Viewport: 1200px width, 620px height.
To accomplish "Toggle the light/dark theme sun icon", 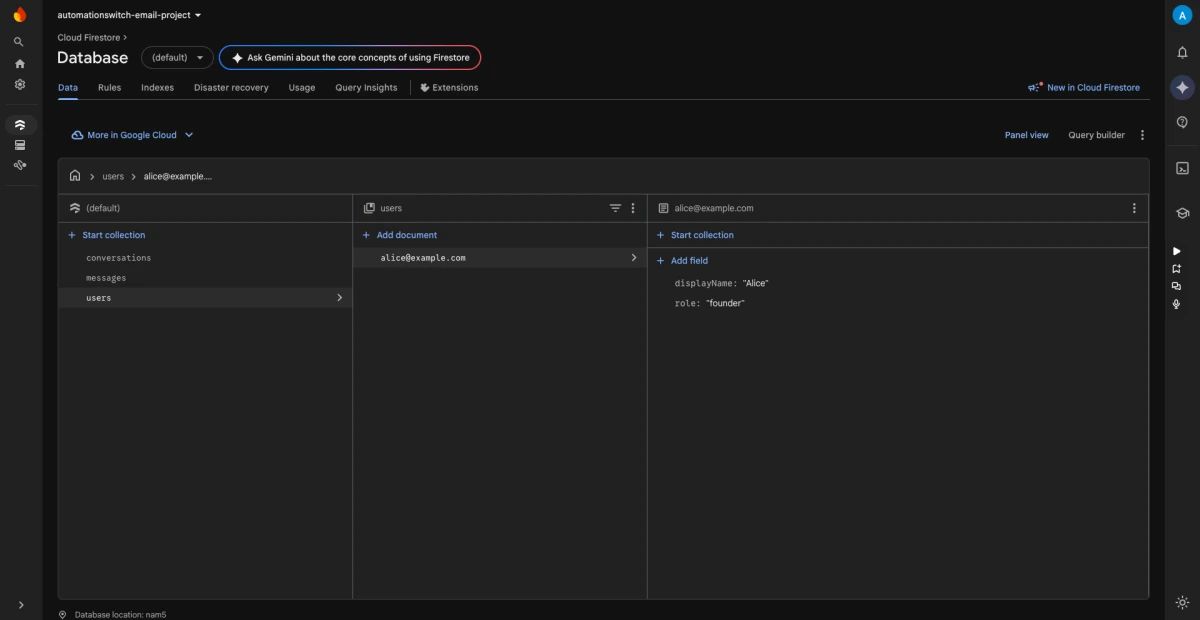I will [1182, 602].
